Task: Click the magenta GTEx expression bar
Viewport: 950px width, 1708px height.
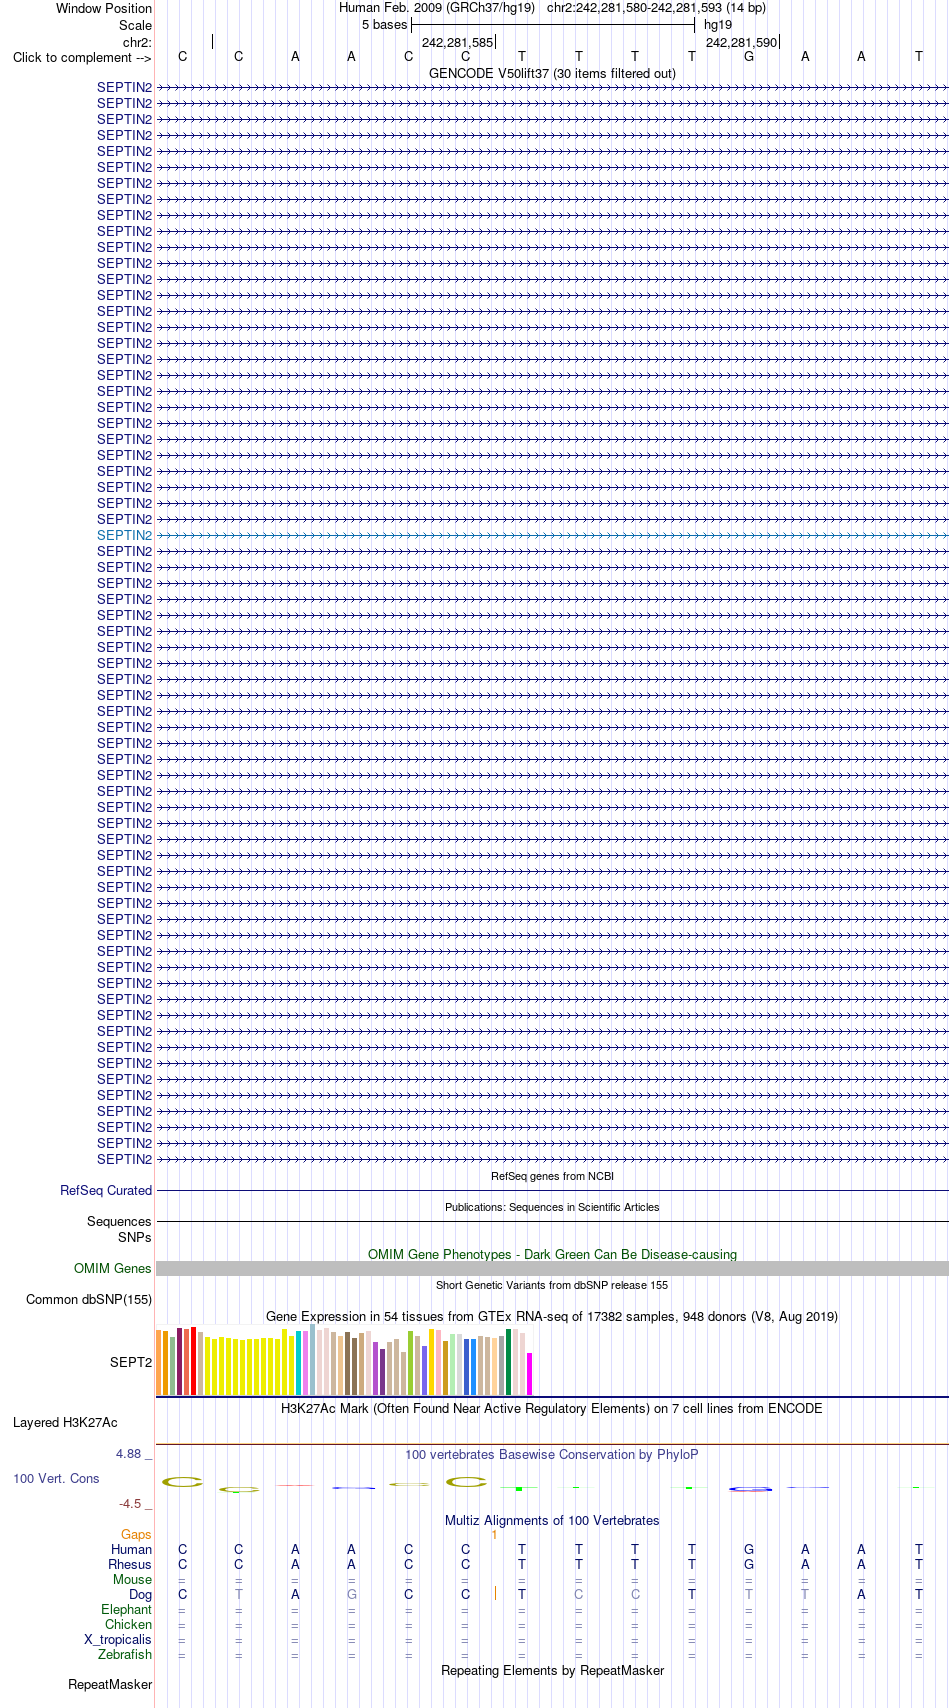Action: (530, 1374)
